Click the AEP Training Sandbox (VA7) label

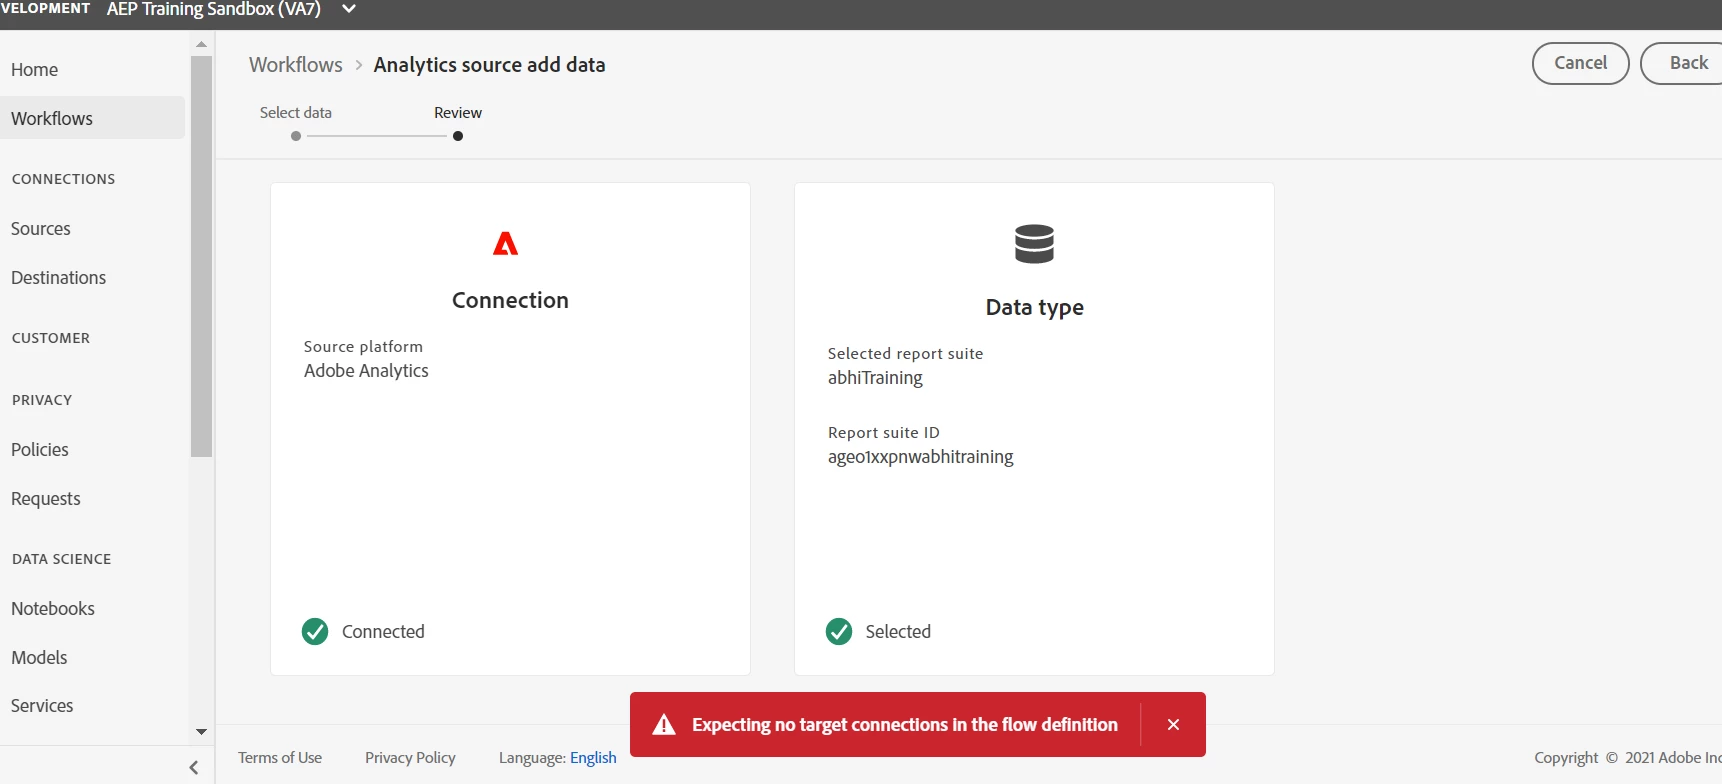pos(214,9)
